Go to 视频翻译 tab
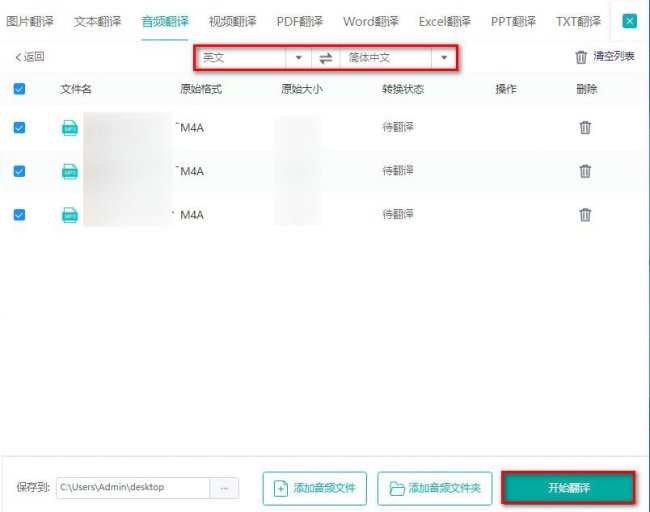This screenshot has width=650, height=512. 233,21
